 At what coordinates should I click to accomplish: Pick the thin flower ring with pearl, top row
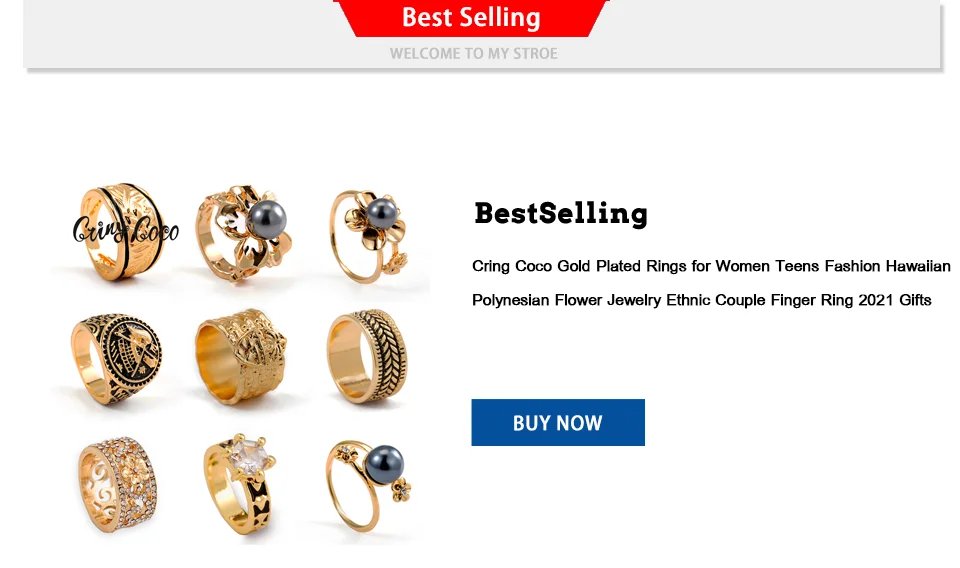(369, 235)
